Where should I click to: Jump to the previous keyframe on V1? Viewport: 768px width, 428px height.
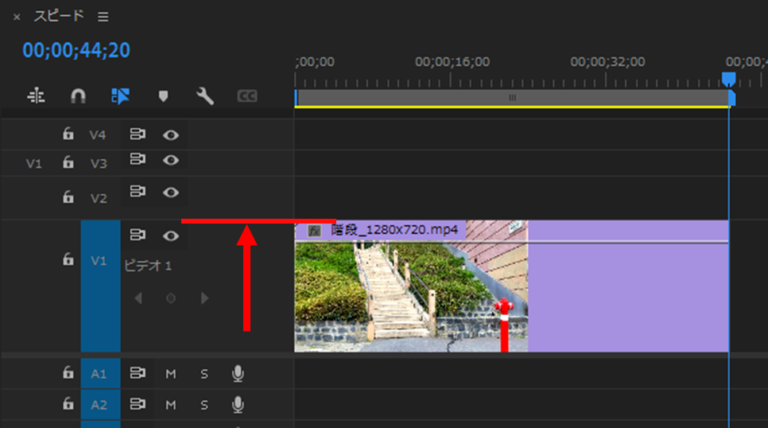(x=138, y=298)
